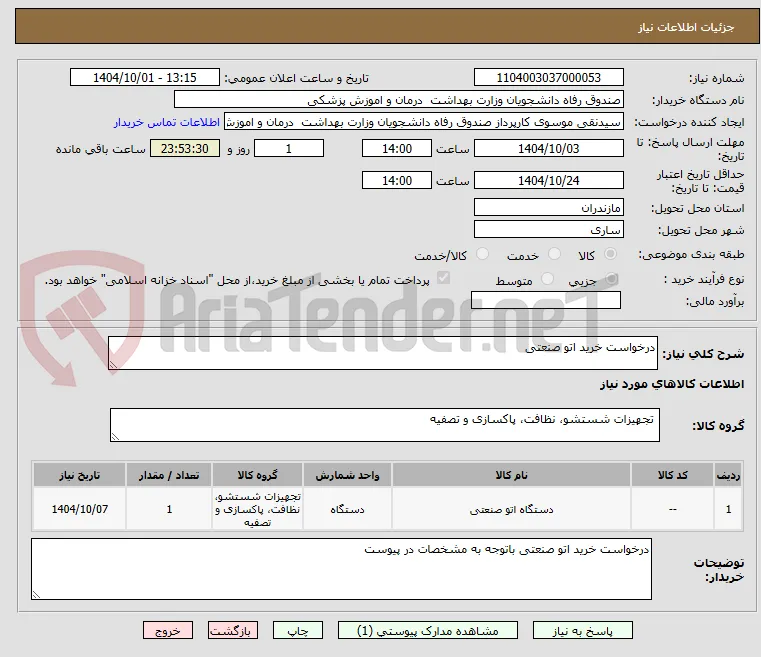Click the resize handle of توضیحات خریدار box
Image resolution: width=761 pixels, height=657 pixels.
[x=36, y=594]
